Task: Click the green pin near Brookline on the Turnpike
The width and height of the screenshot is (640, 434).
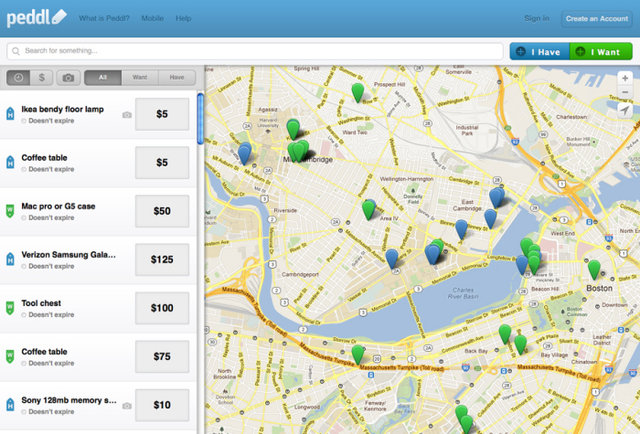Action: [358, 354]
